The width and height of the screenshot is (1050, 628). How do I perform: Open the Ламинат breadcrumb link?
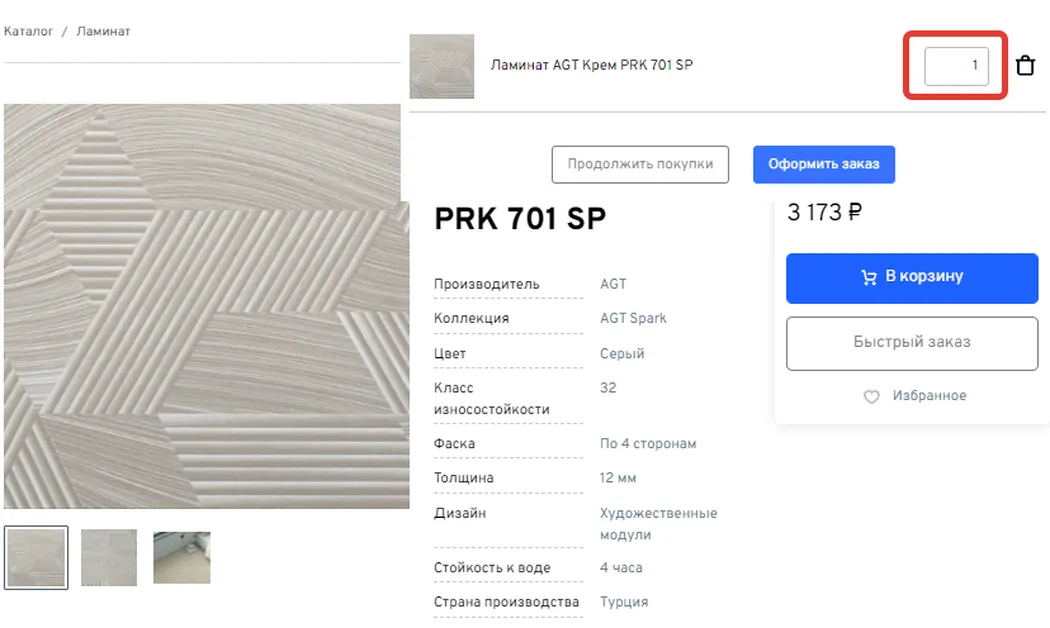point(103,31)
